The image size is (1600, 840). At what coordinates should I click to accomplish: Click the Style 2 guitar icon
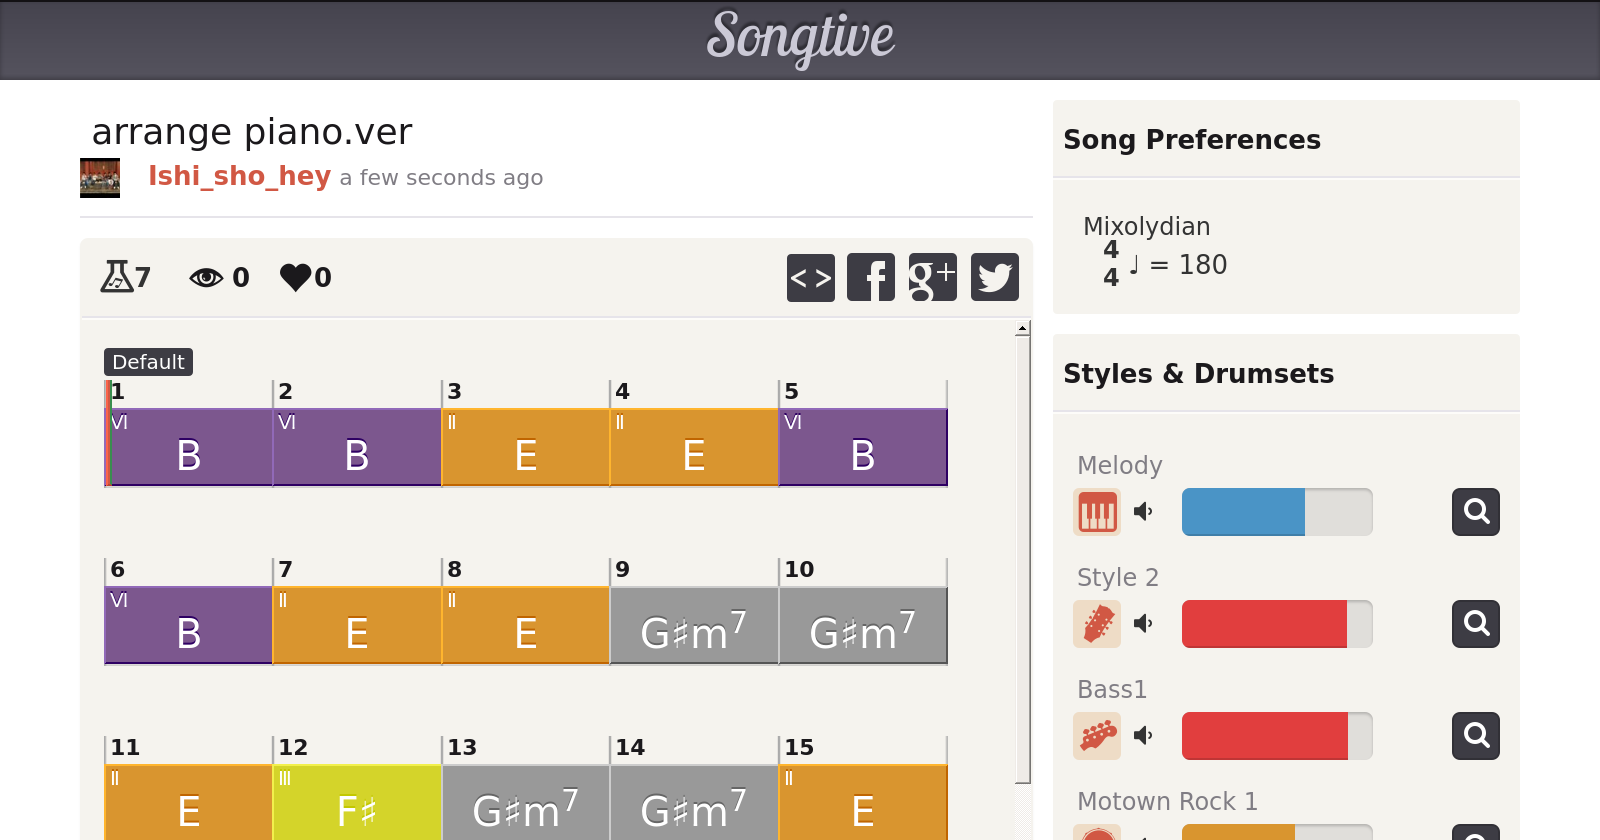click(x=1097, y=624)
